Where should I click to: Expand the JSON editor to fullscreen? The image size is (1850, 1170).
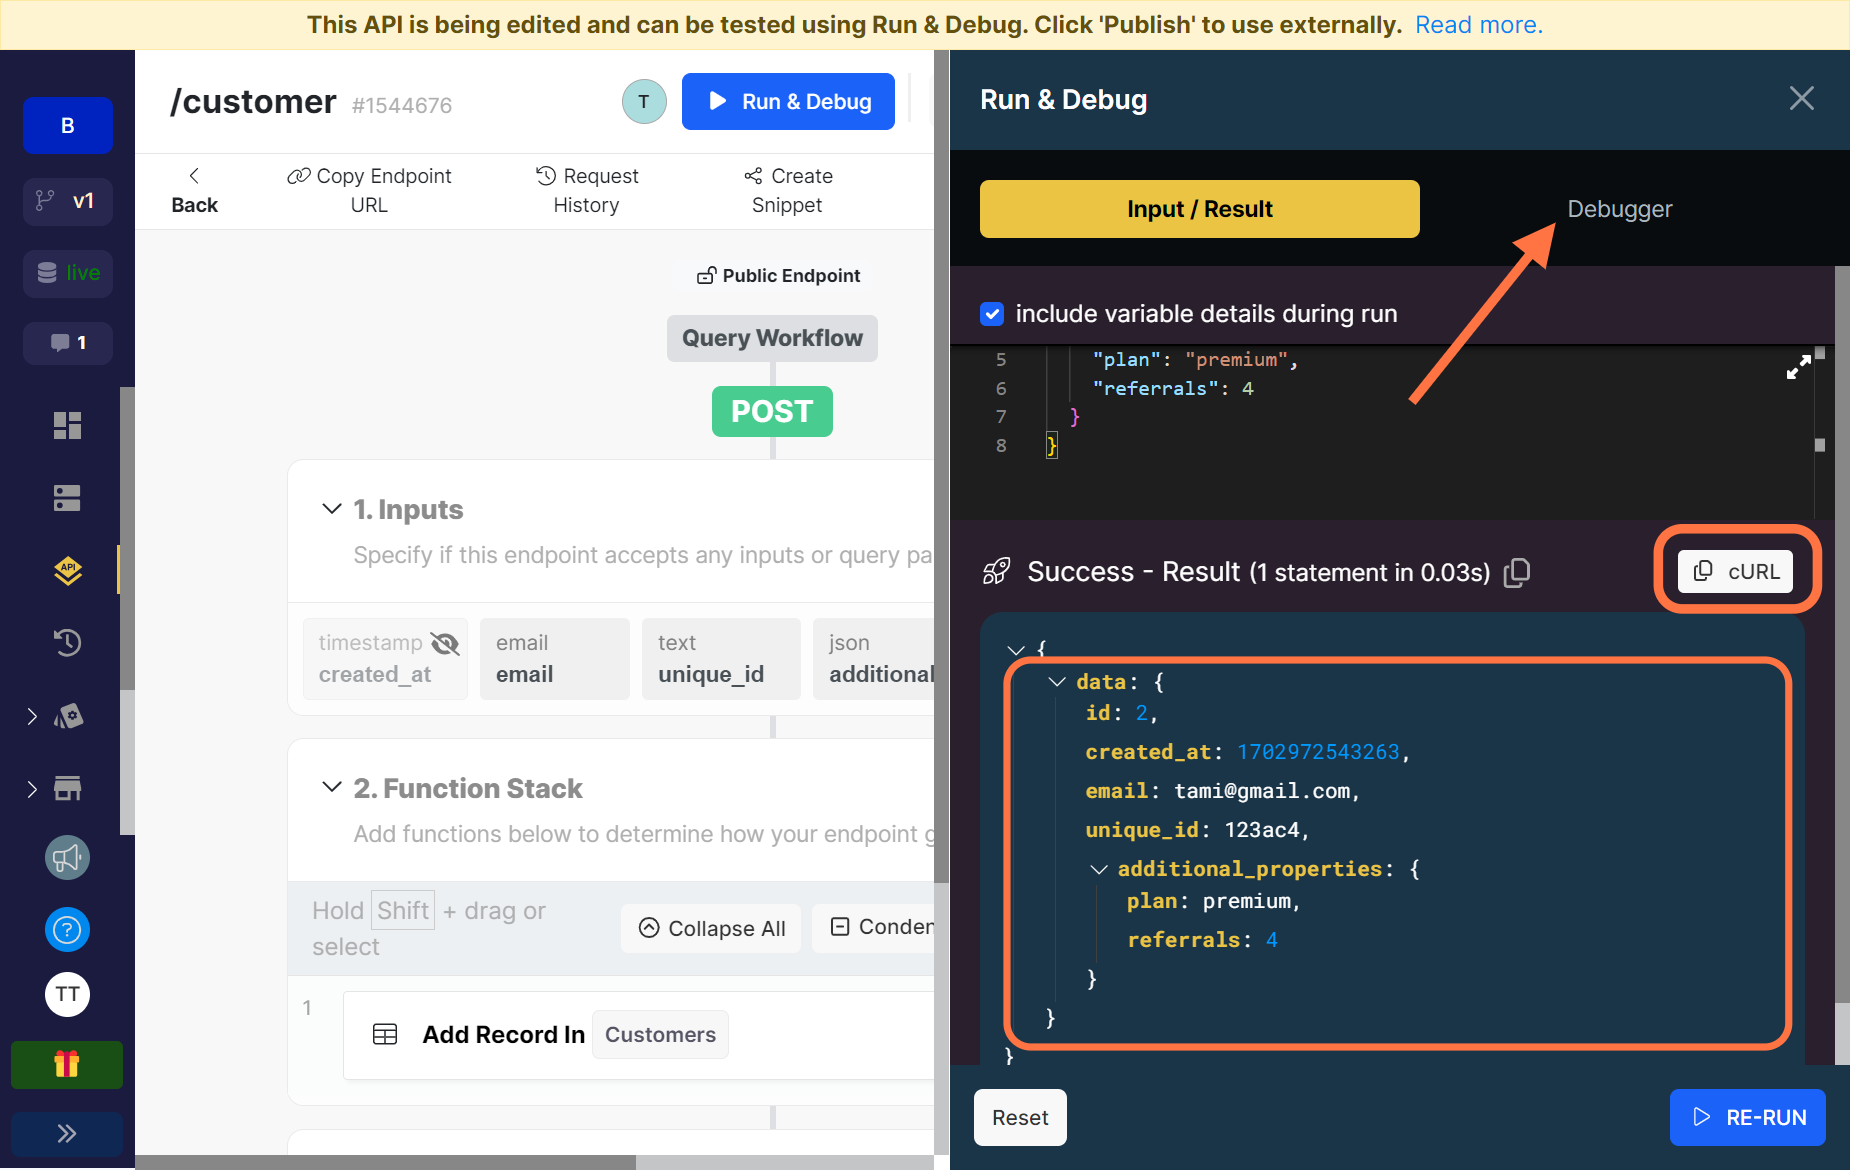(1799, 367)
